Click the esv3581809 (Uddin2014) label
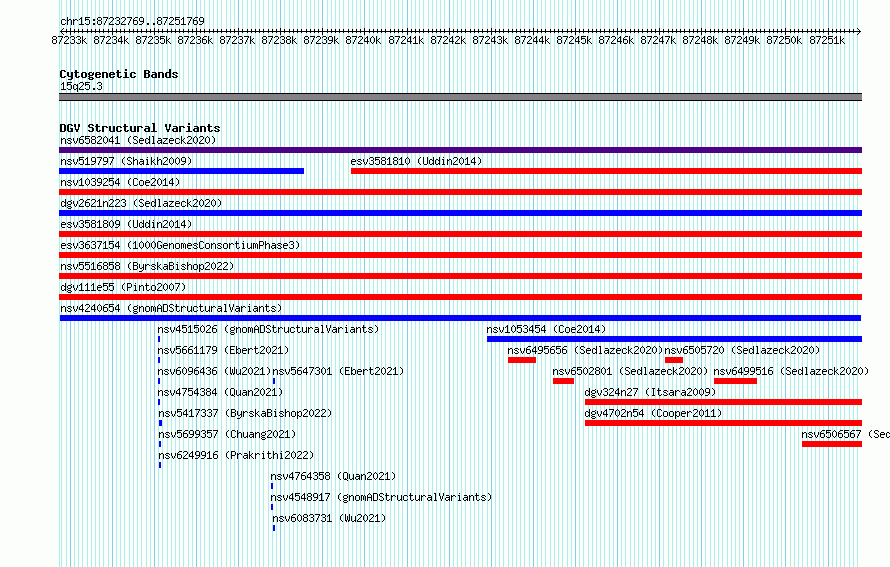 [x=126, y=224]
